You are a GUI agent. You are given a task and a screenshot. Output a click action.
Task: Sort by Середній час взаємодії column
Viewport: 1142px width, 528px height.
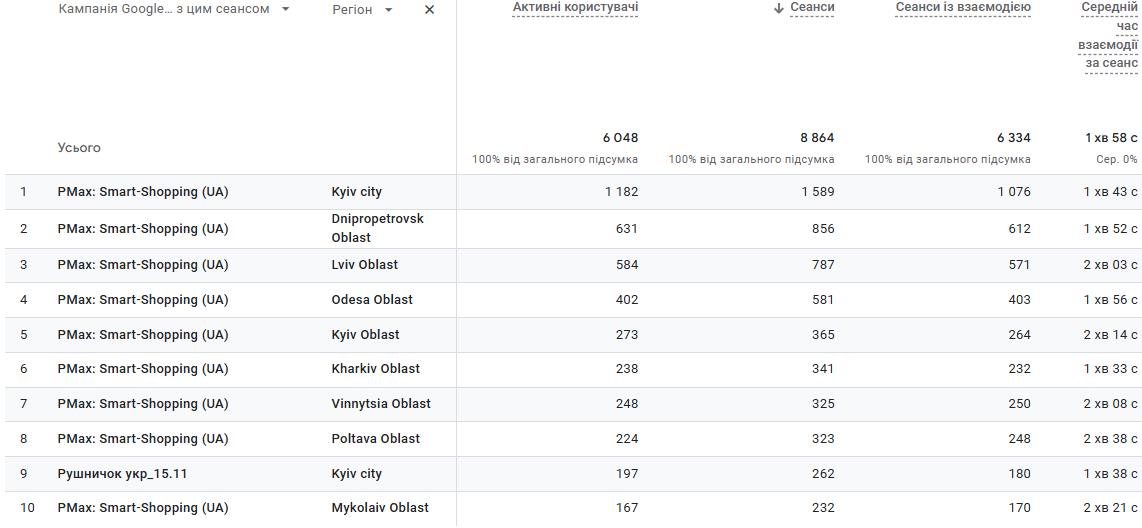(1108, 35)
